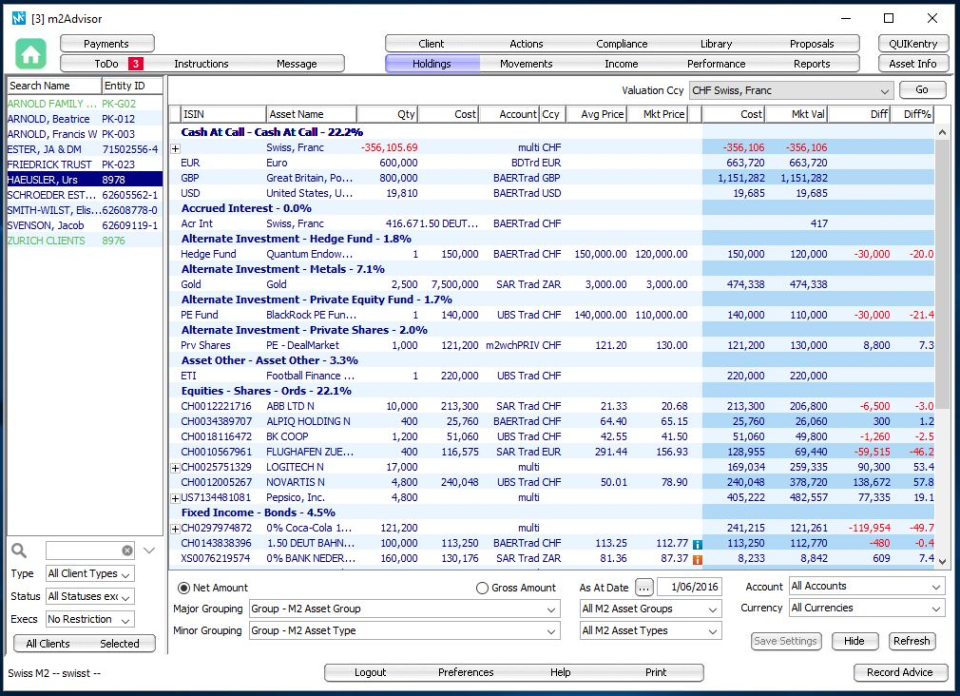Screen dimensions: 960x696
Task: Click the Refresh button
Action: tap(911, 641)
